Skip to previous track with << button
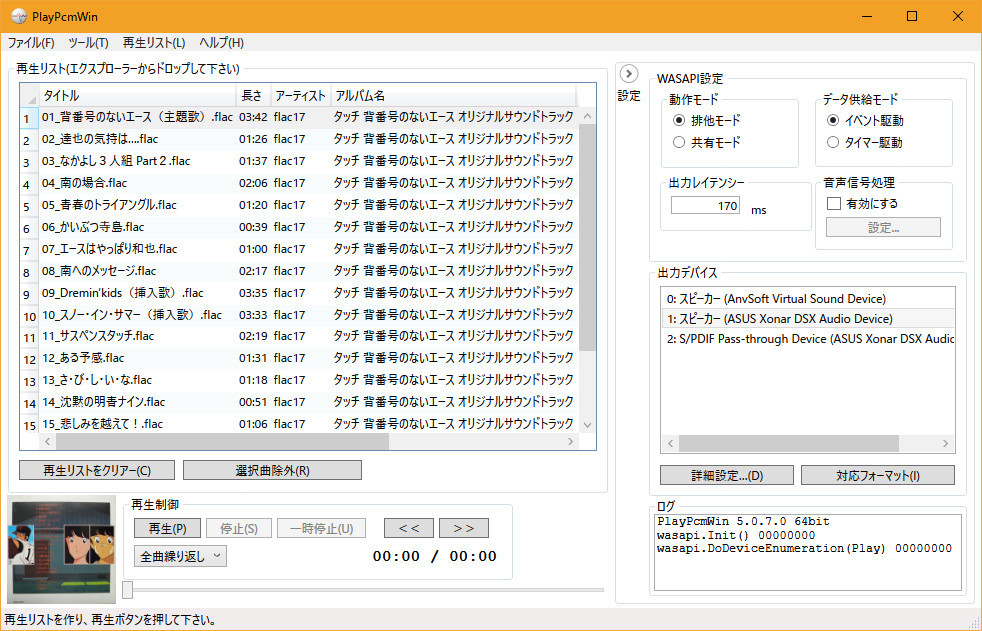982x631 pixels. tap(409, 528)
